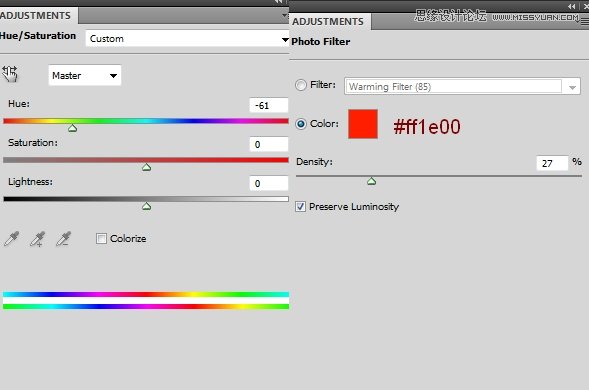Viewport: 589px width, 390px height.
Task: Select the Color radio button
Action: click(x=301, y=124)
